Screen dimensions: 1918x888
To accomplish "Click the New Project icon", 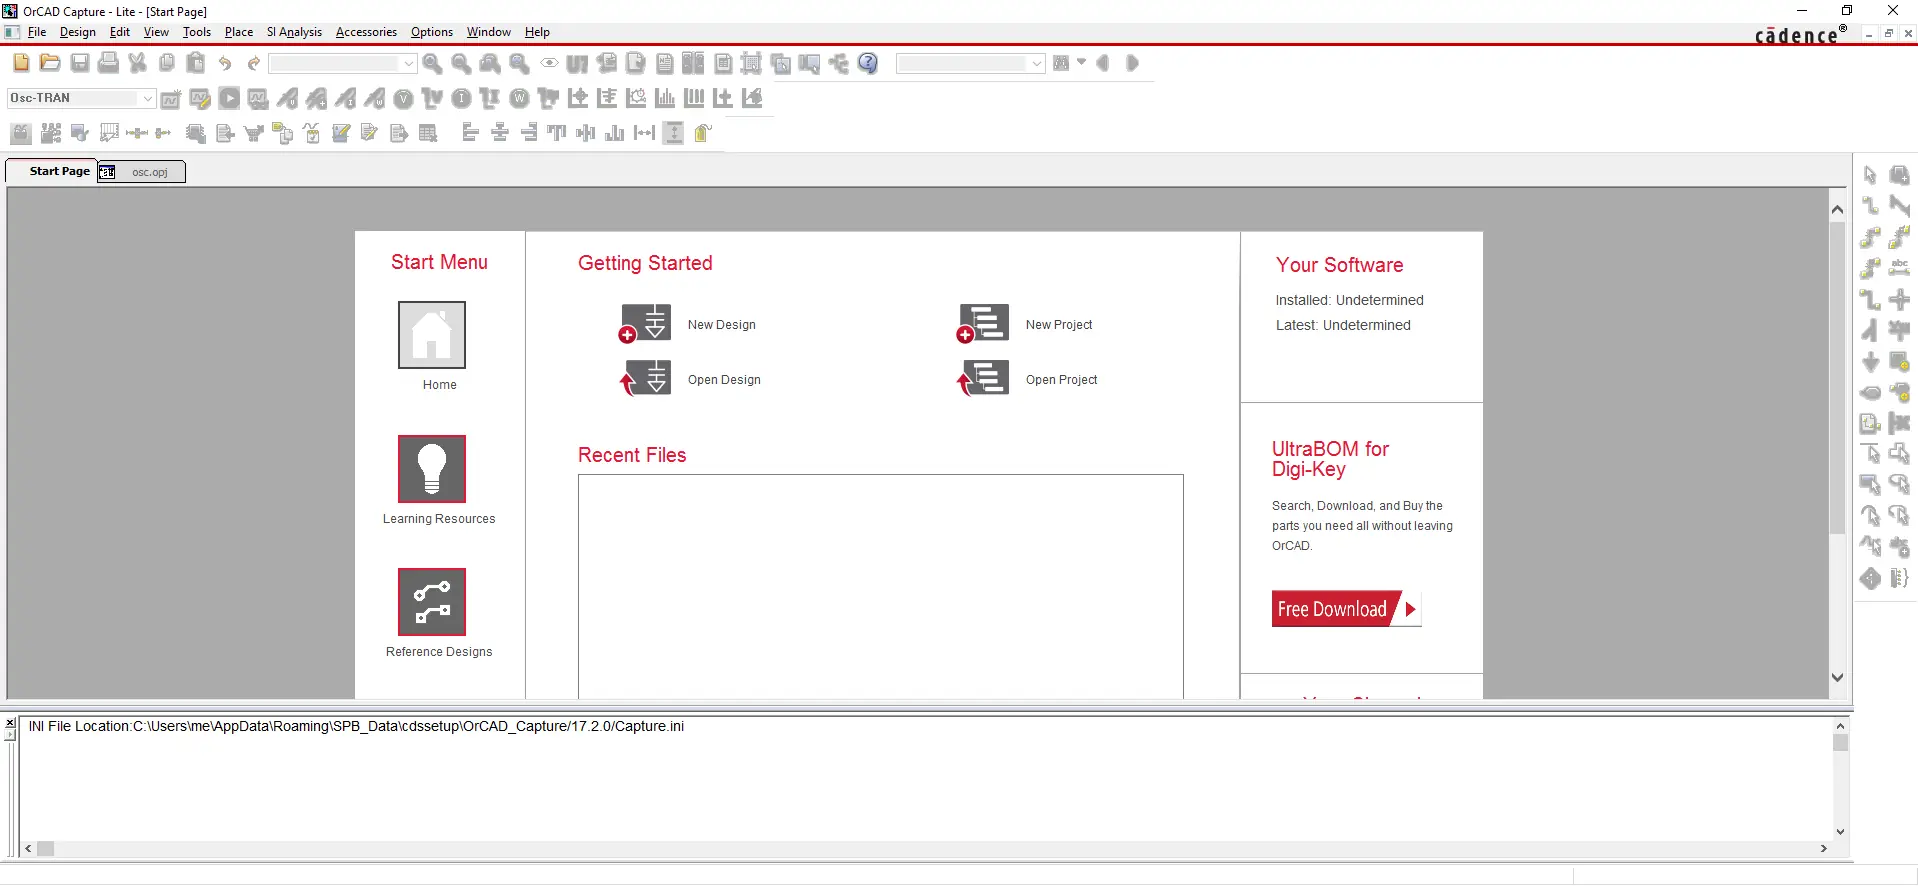I will click(983, 323).
